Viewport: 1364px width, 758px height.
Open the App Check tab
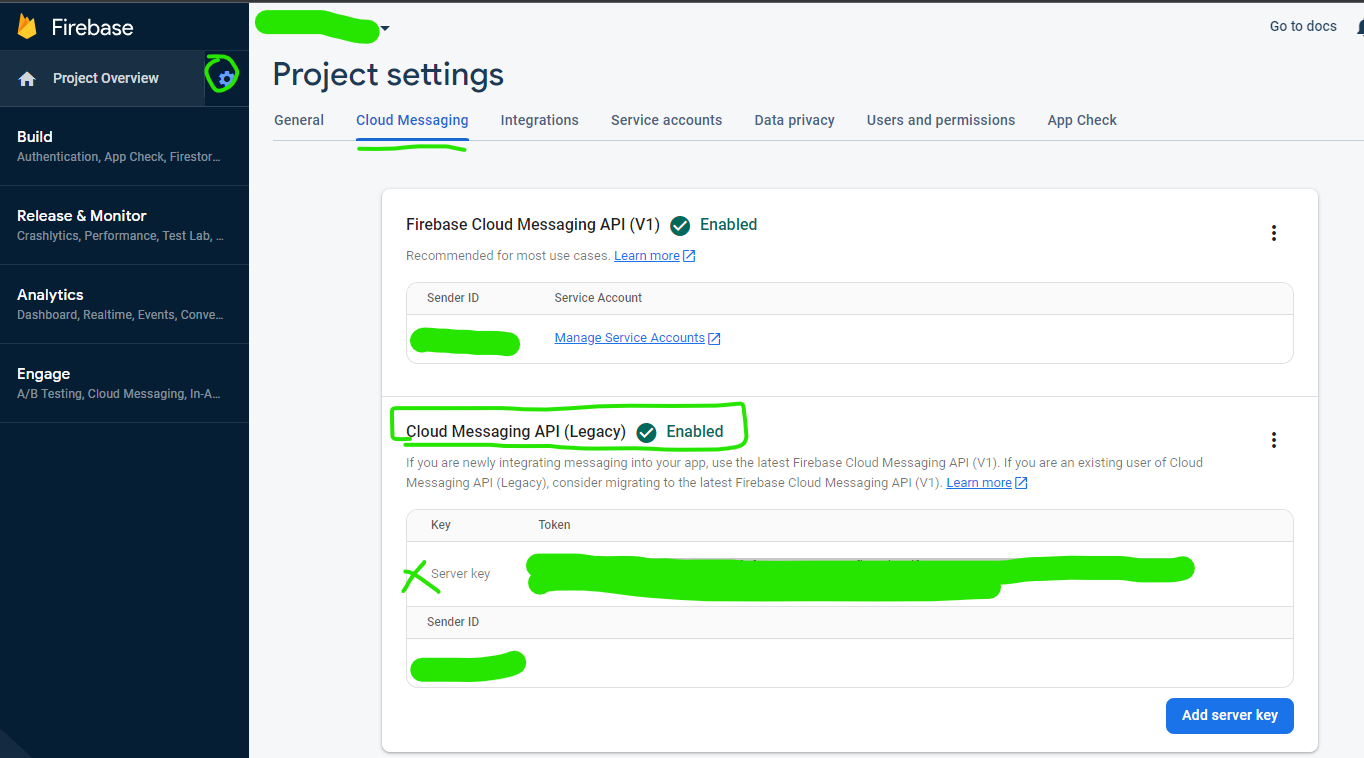click(x=1082, y=120)
